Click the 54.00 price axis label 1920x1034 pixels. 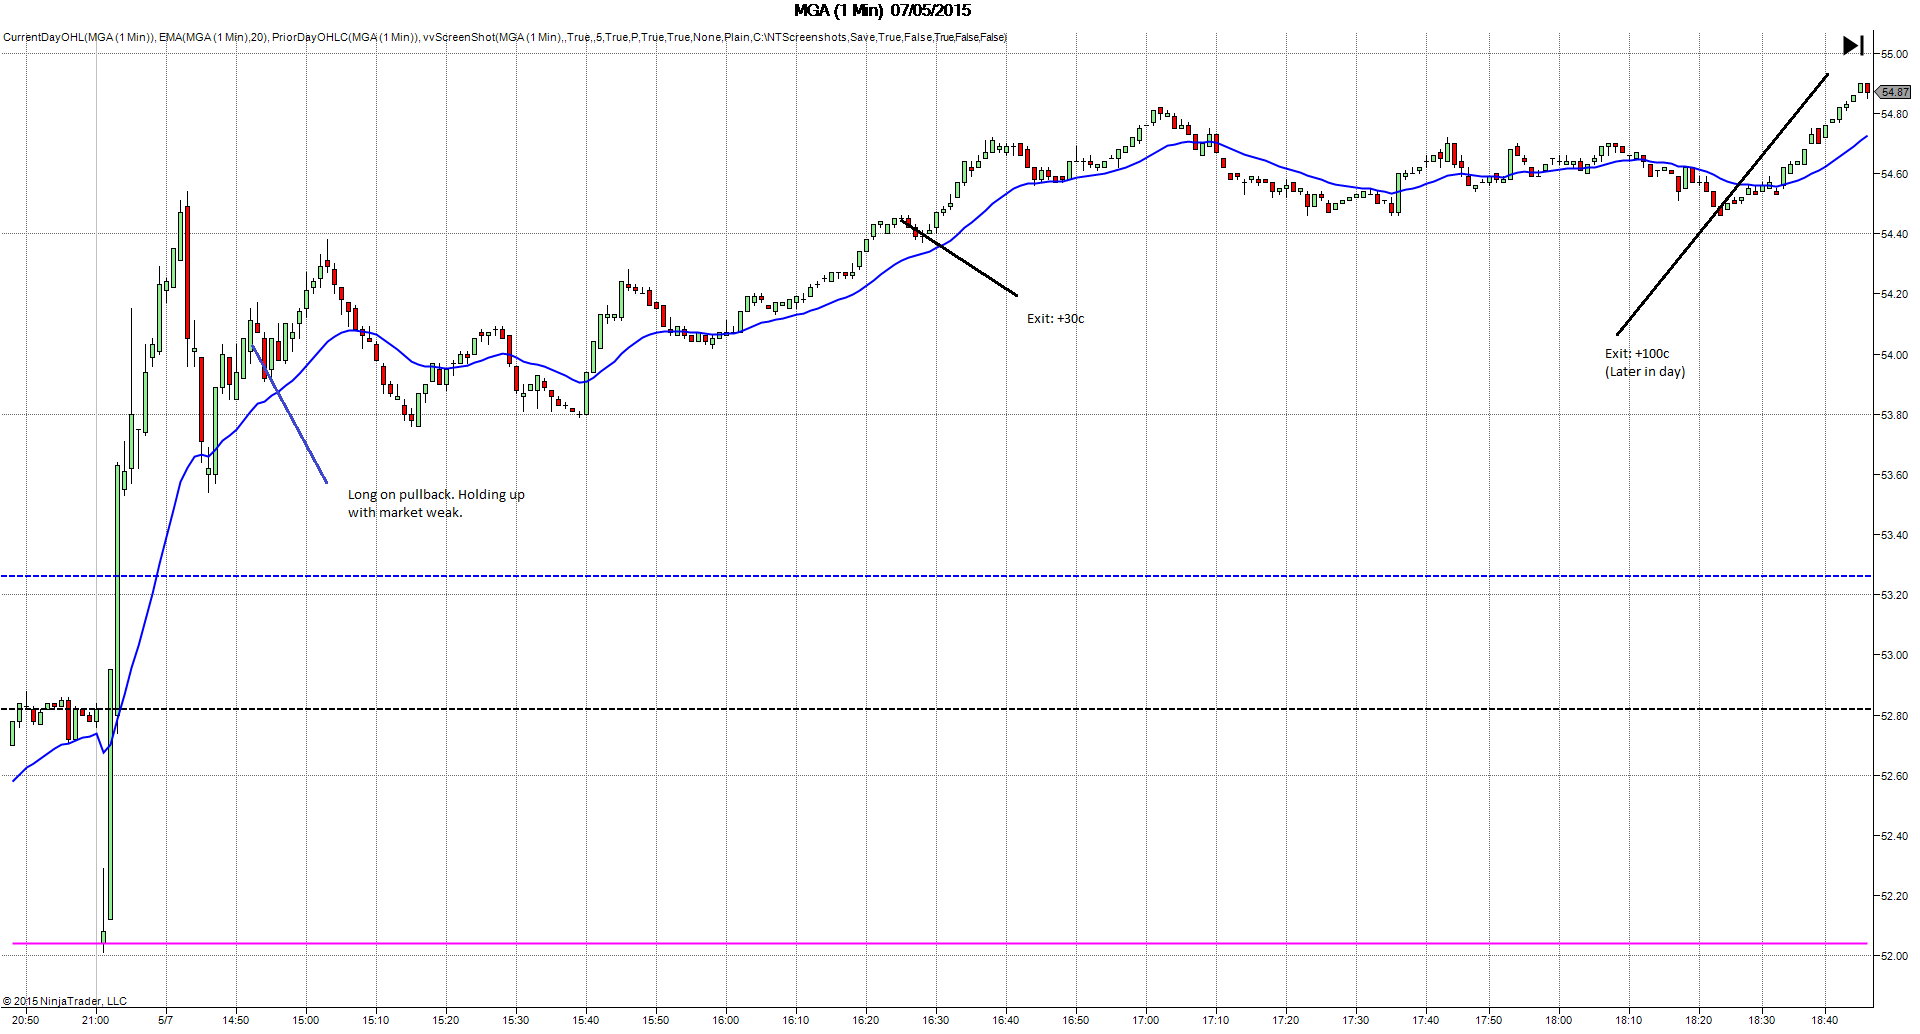pyautogui.click(x=1894, y=355)
